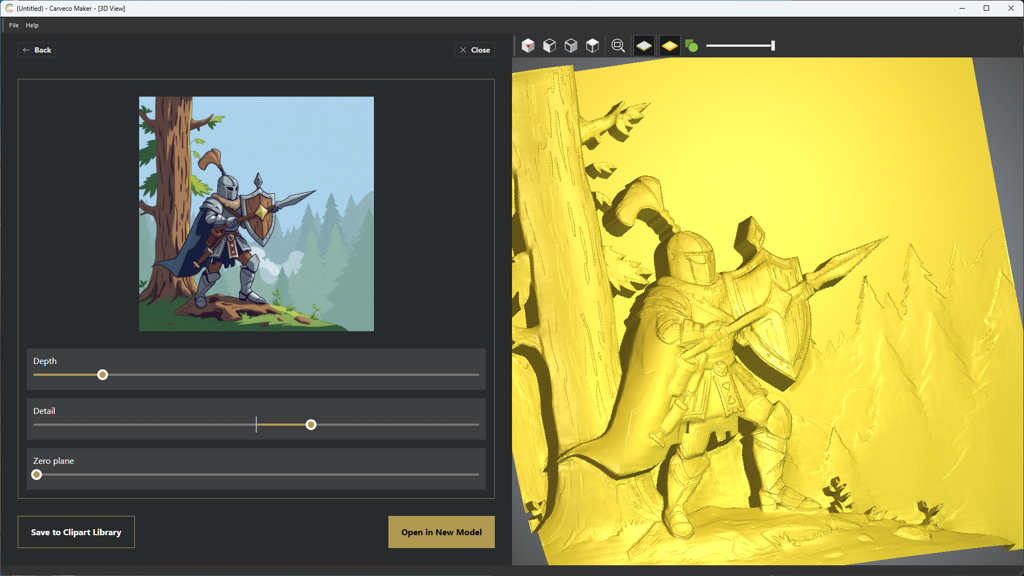The image size is (1024, 576).
Task: Close the relief preview panel
Action: (474, 50)
